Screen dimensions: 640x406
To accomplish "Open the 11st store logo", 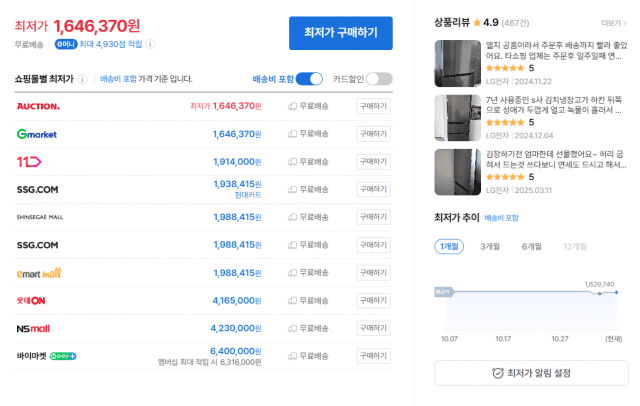I will (x=28, y=161).
